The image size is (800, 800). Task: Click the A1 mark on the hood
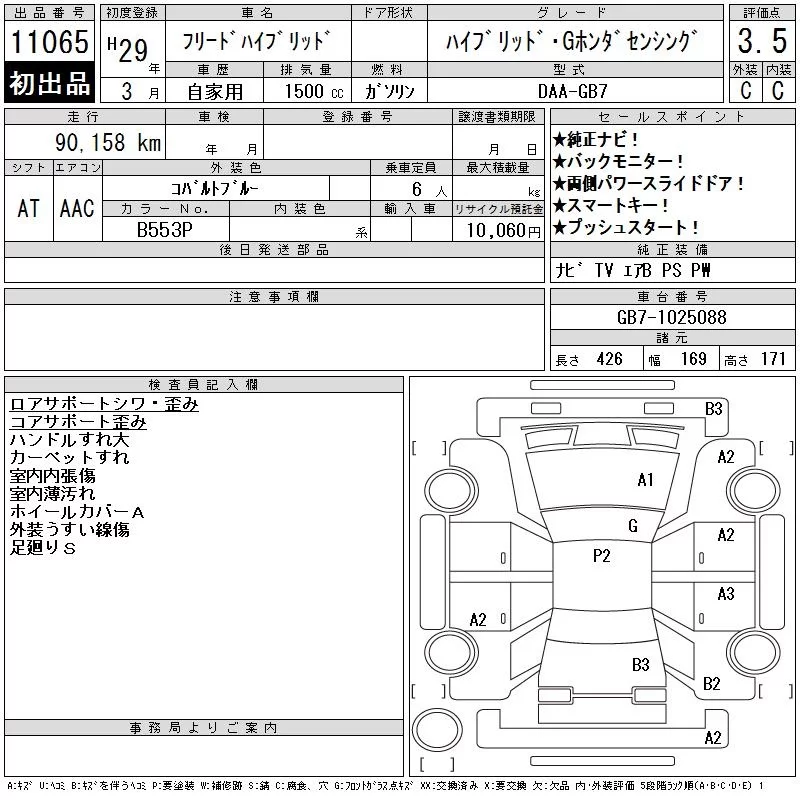645,480
